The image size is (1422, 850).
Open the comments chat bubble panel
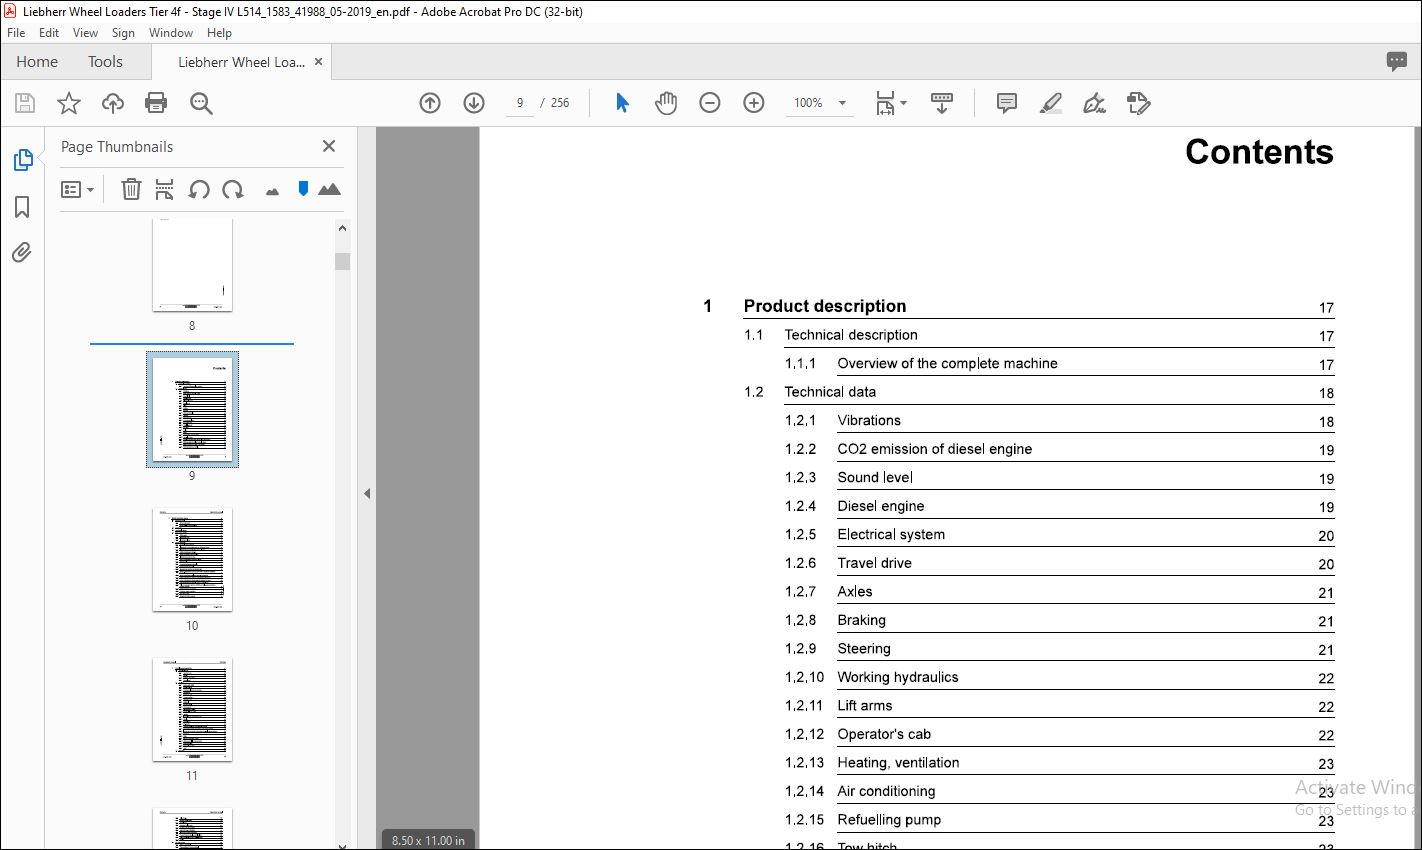1397,62
